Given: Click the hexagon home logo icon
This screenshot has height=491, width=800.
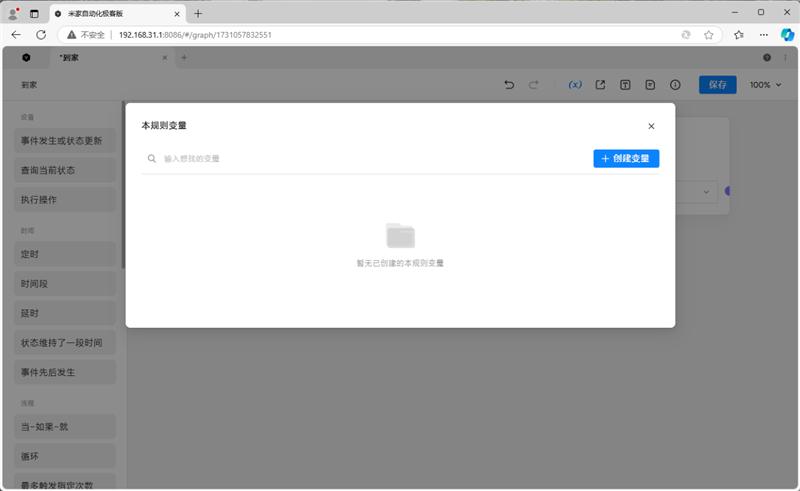Looking at the screenshot, I should click(26, 58).
